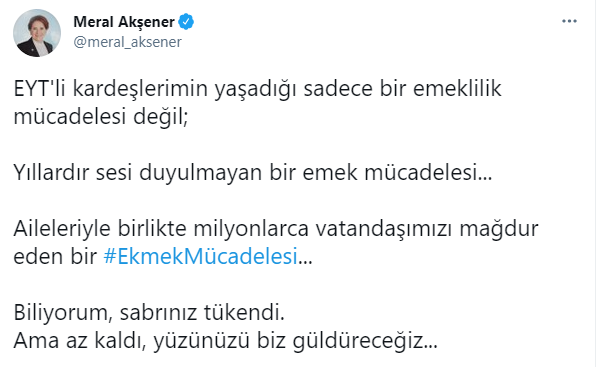Viewport: 601px width, 367px height.
Task: Click the blue verified checkmark badge
Action: [x=186, y=22]
